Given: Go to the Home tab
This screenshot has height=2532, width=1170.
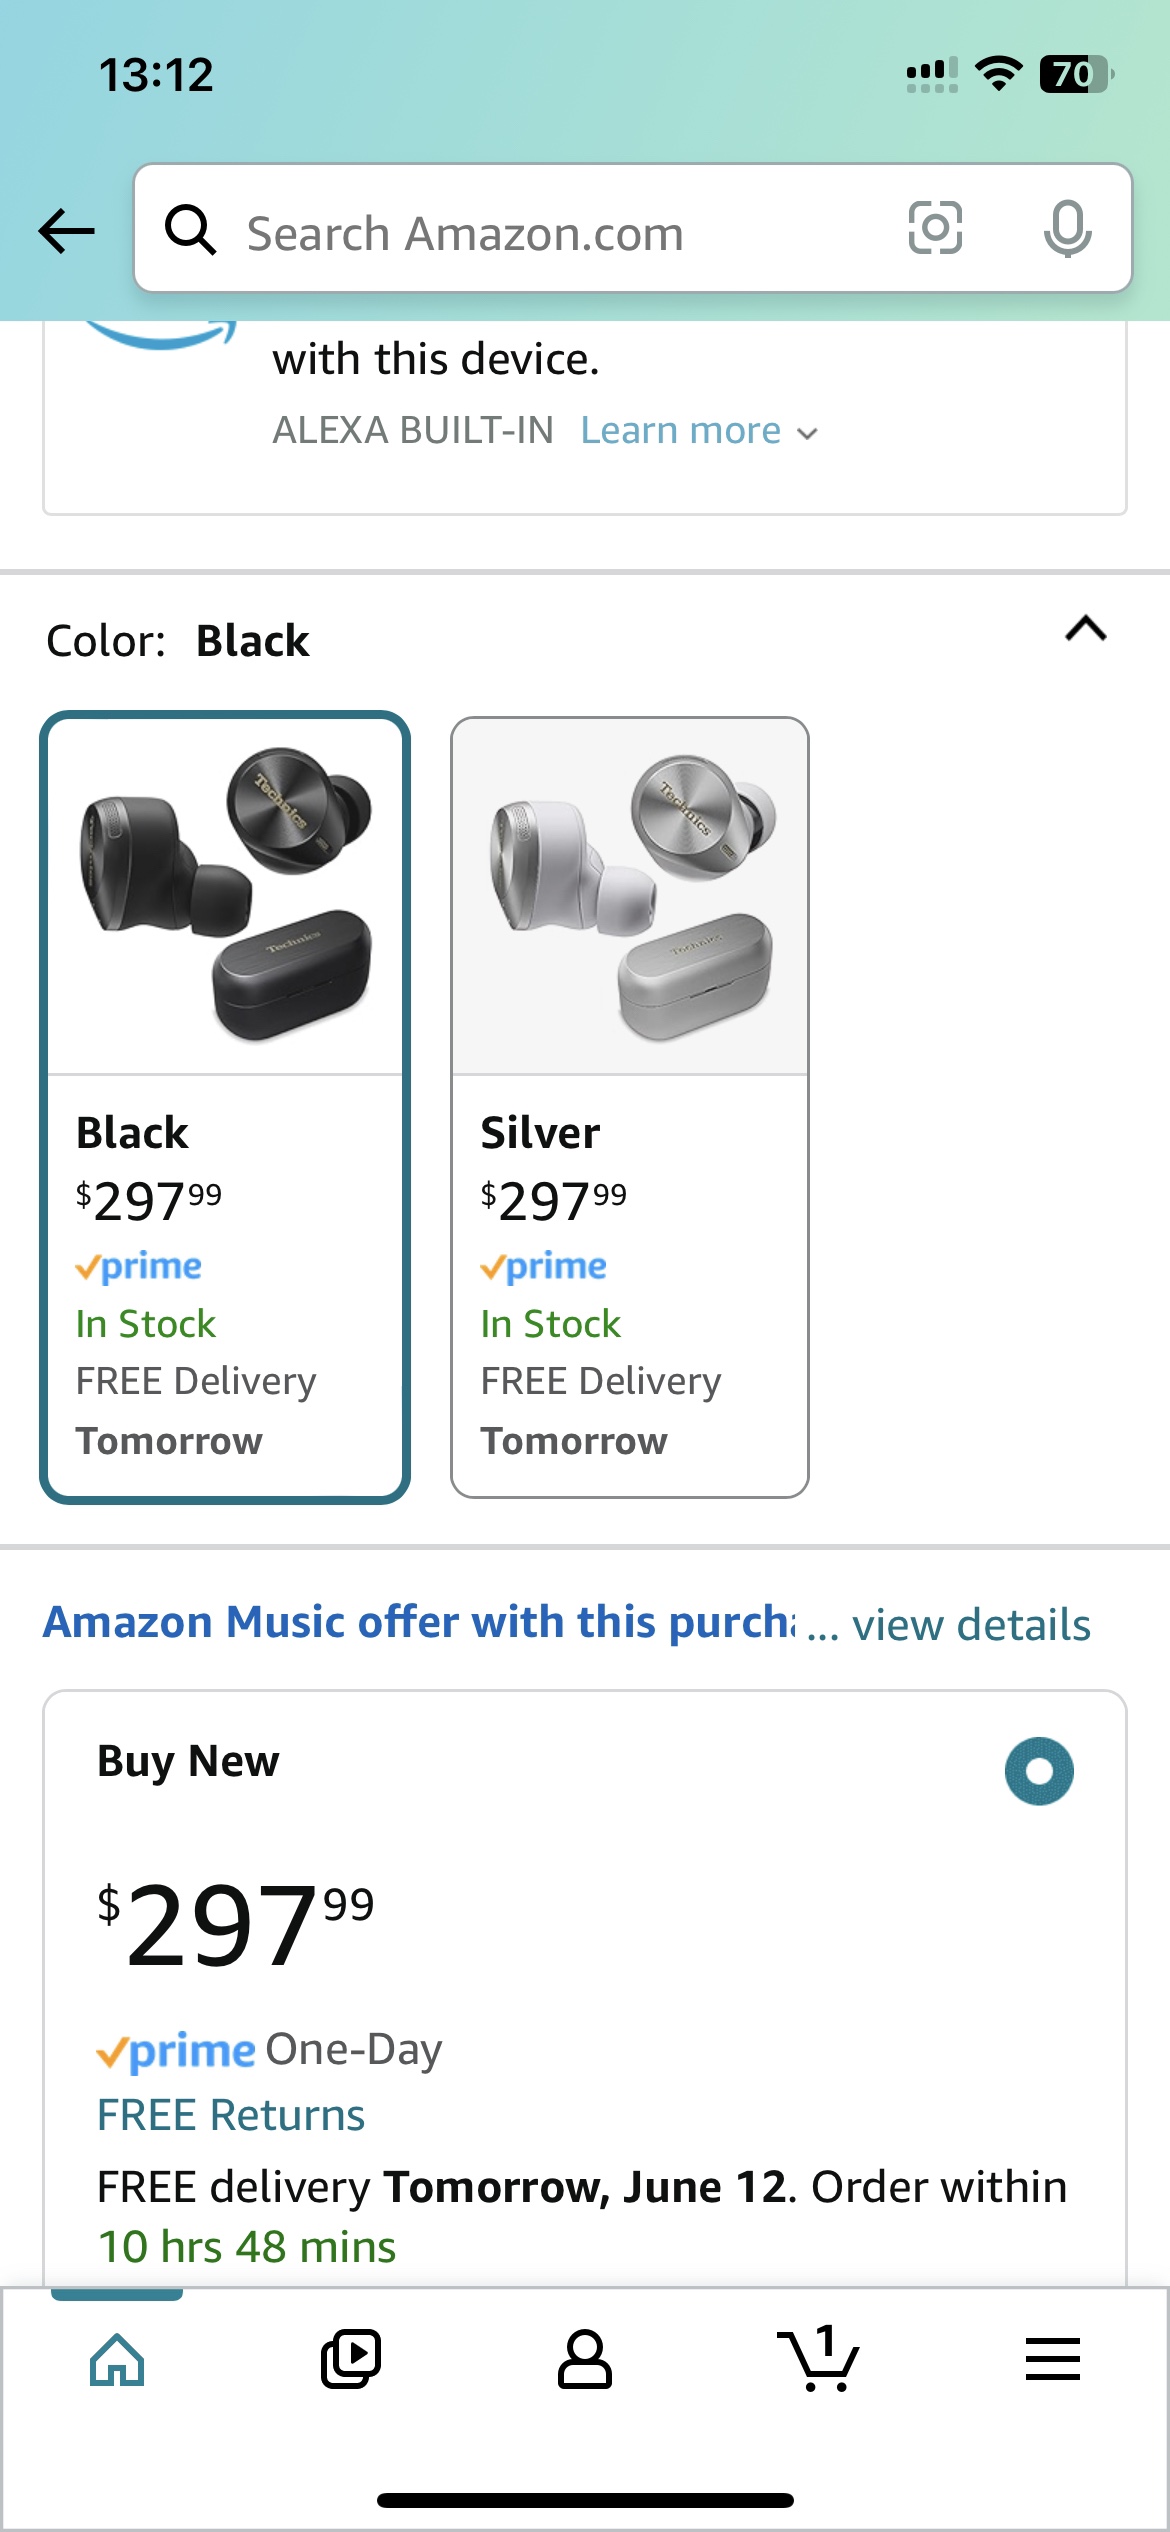Looking at the screenshot, I should point(117,2360).
